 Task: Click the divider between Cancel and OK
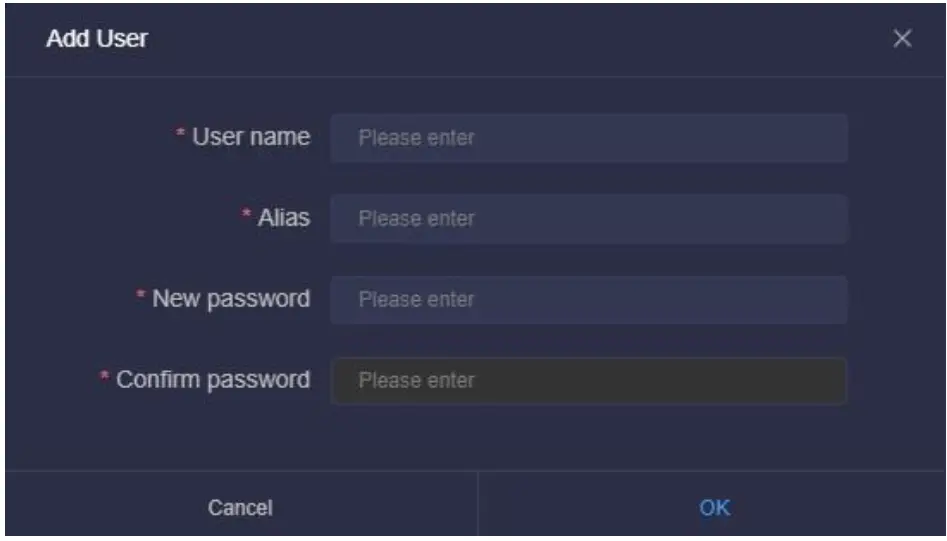(478, 507)
